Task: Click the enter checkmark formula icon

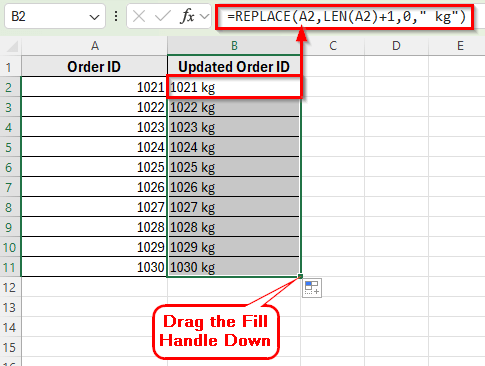Action: coord(163,16)
